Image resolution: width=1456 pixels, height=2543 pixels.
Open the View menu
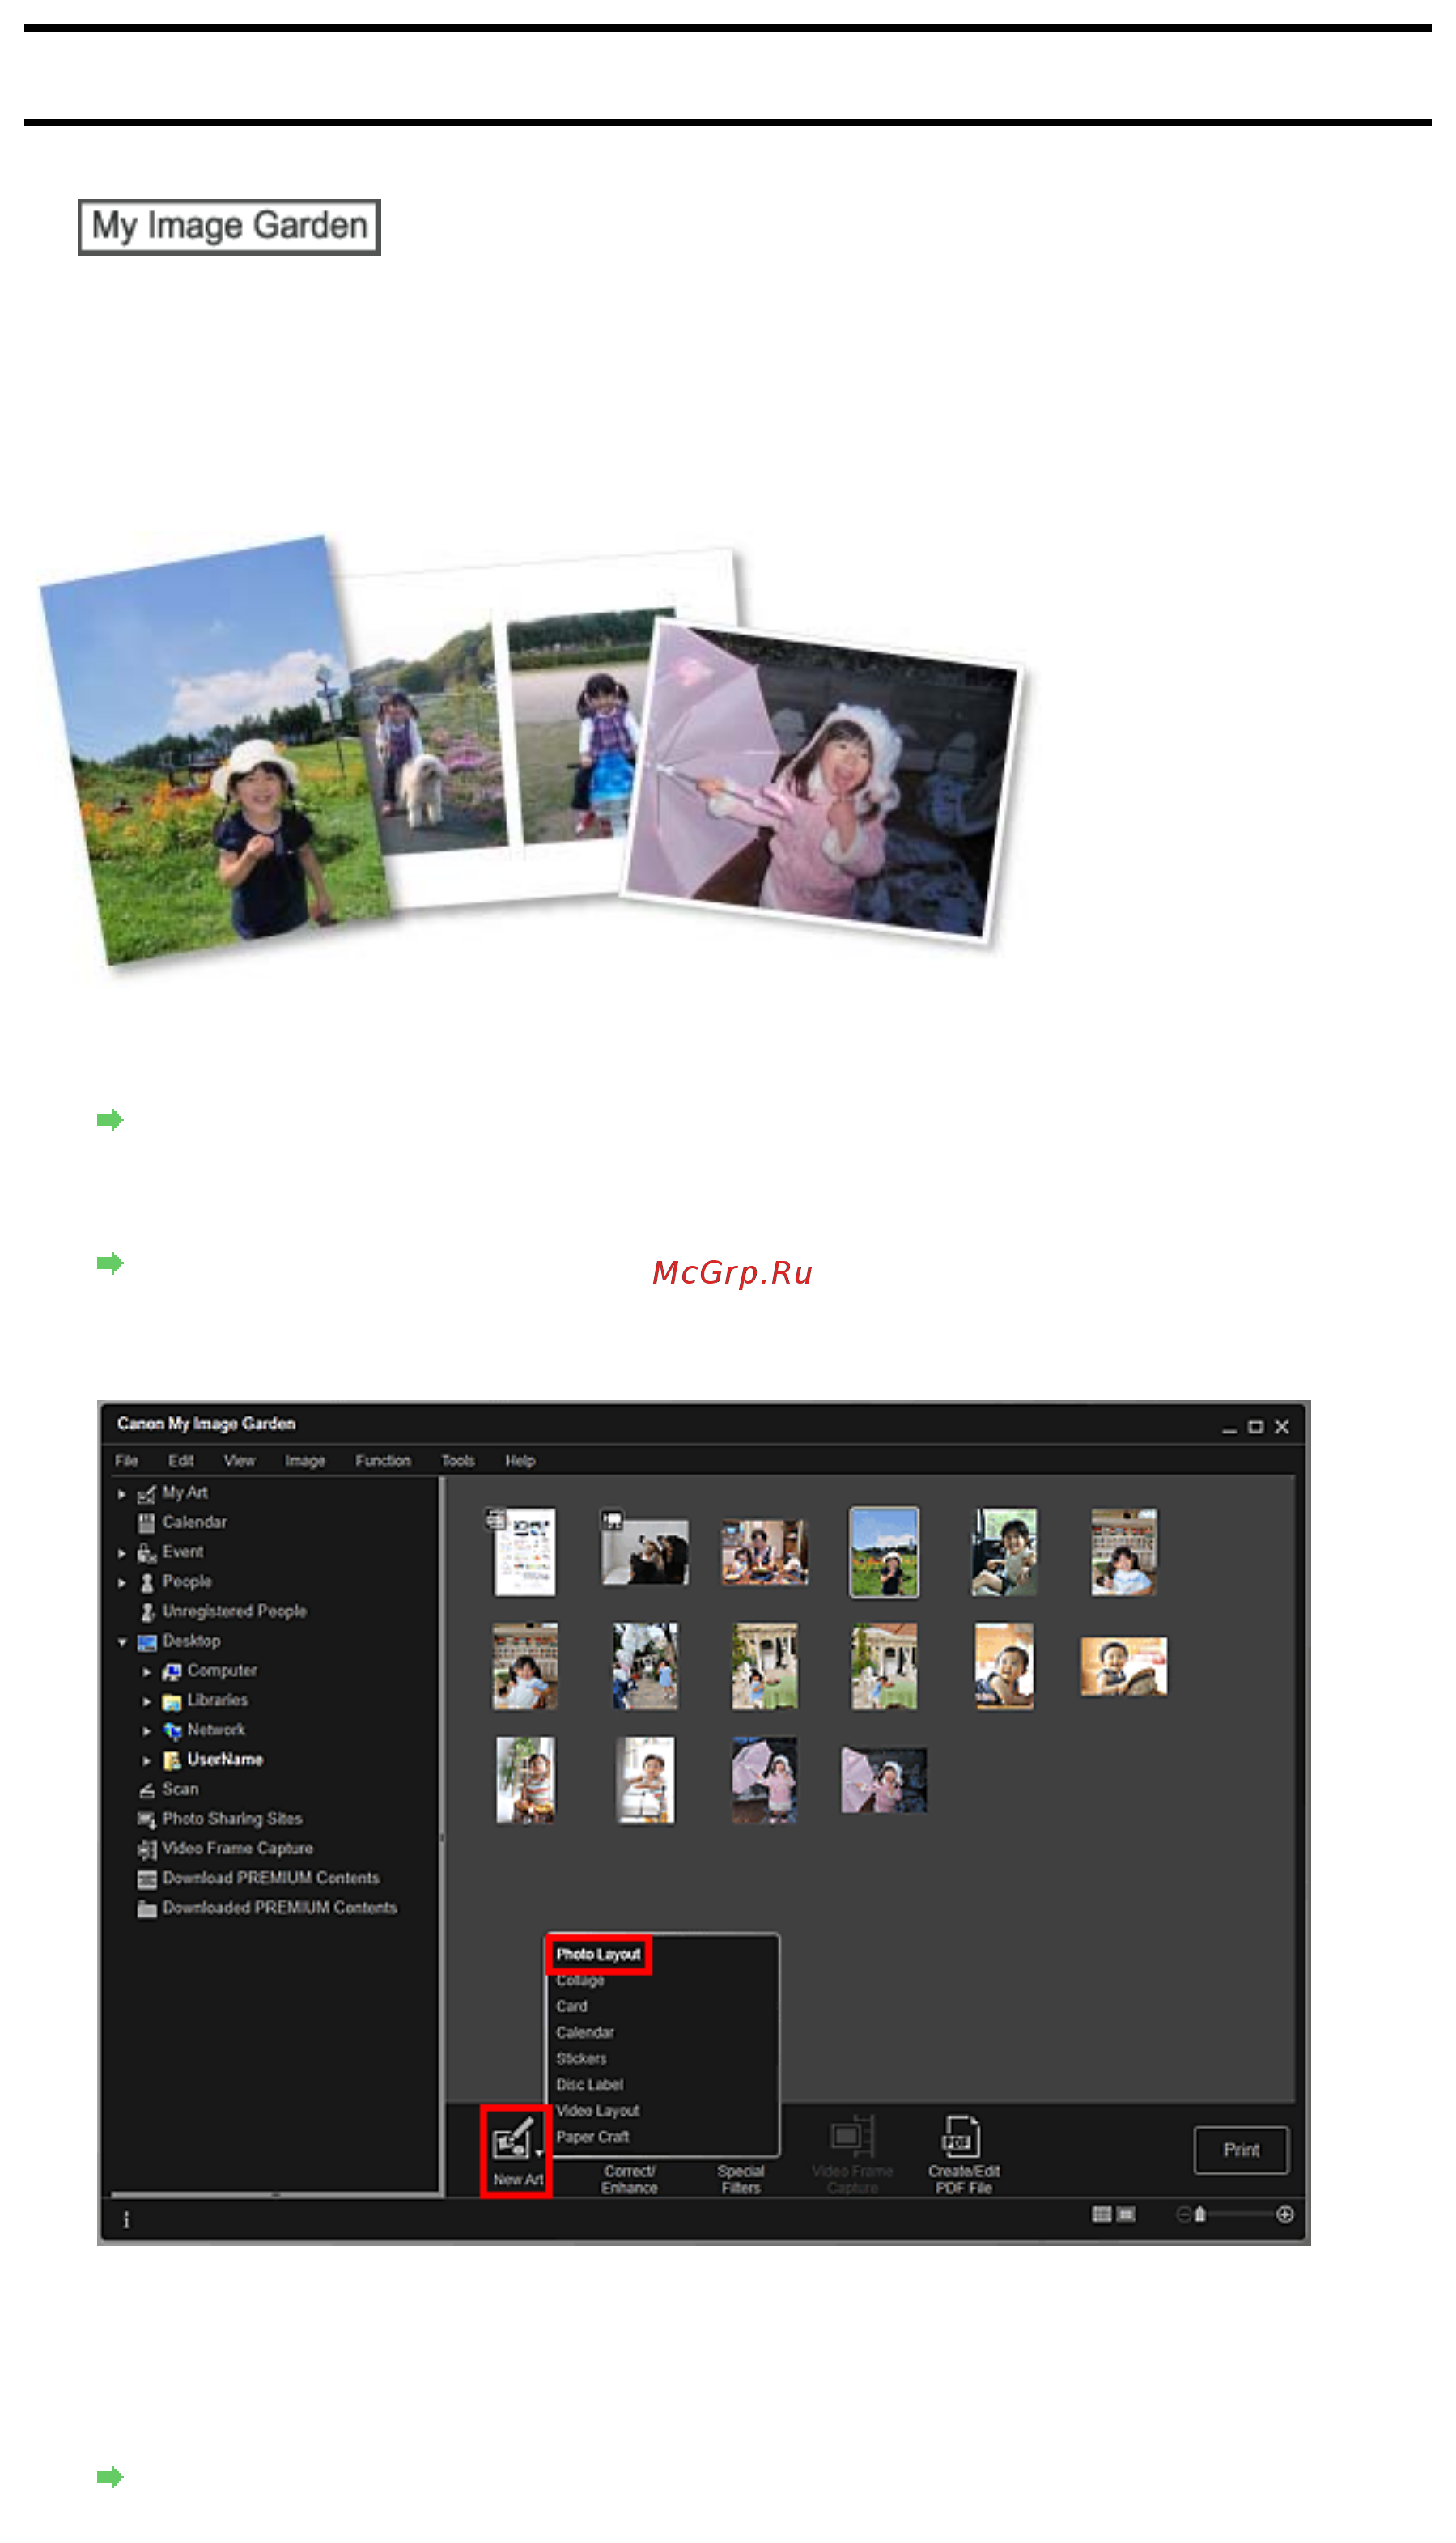tap(239, 1461)
